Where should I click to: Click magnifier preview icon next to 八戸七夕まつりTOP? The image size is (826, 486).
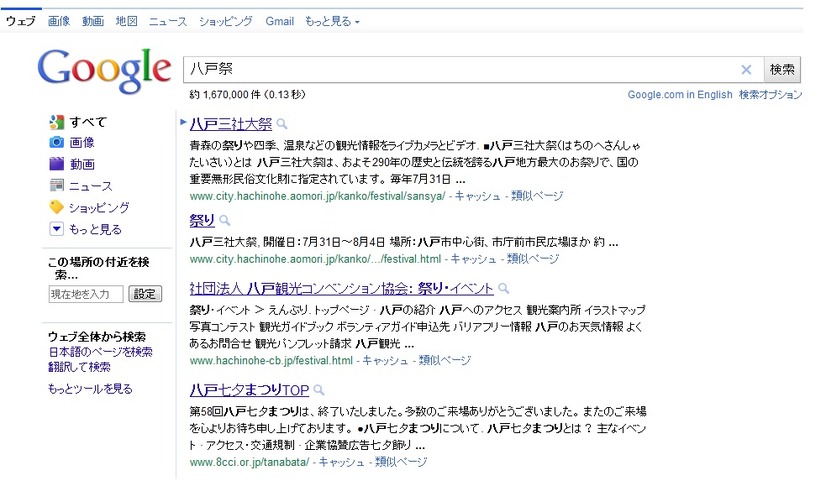[x=319, y=390]
